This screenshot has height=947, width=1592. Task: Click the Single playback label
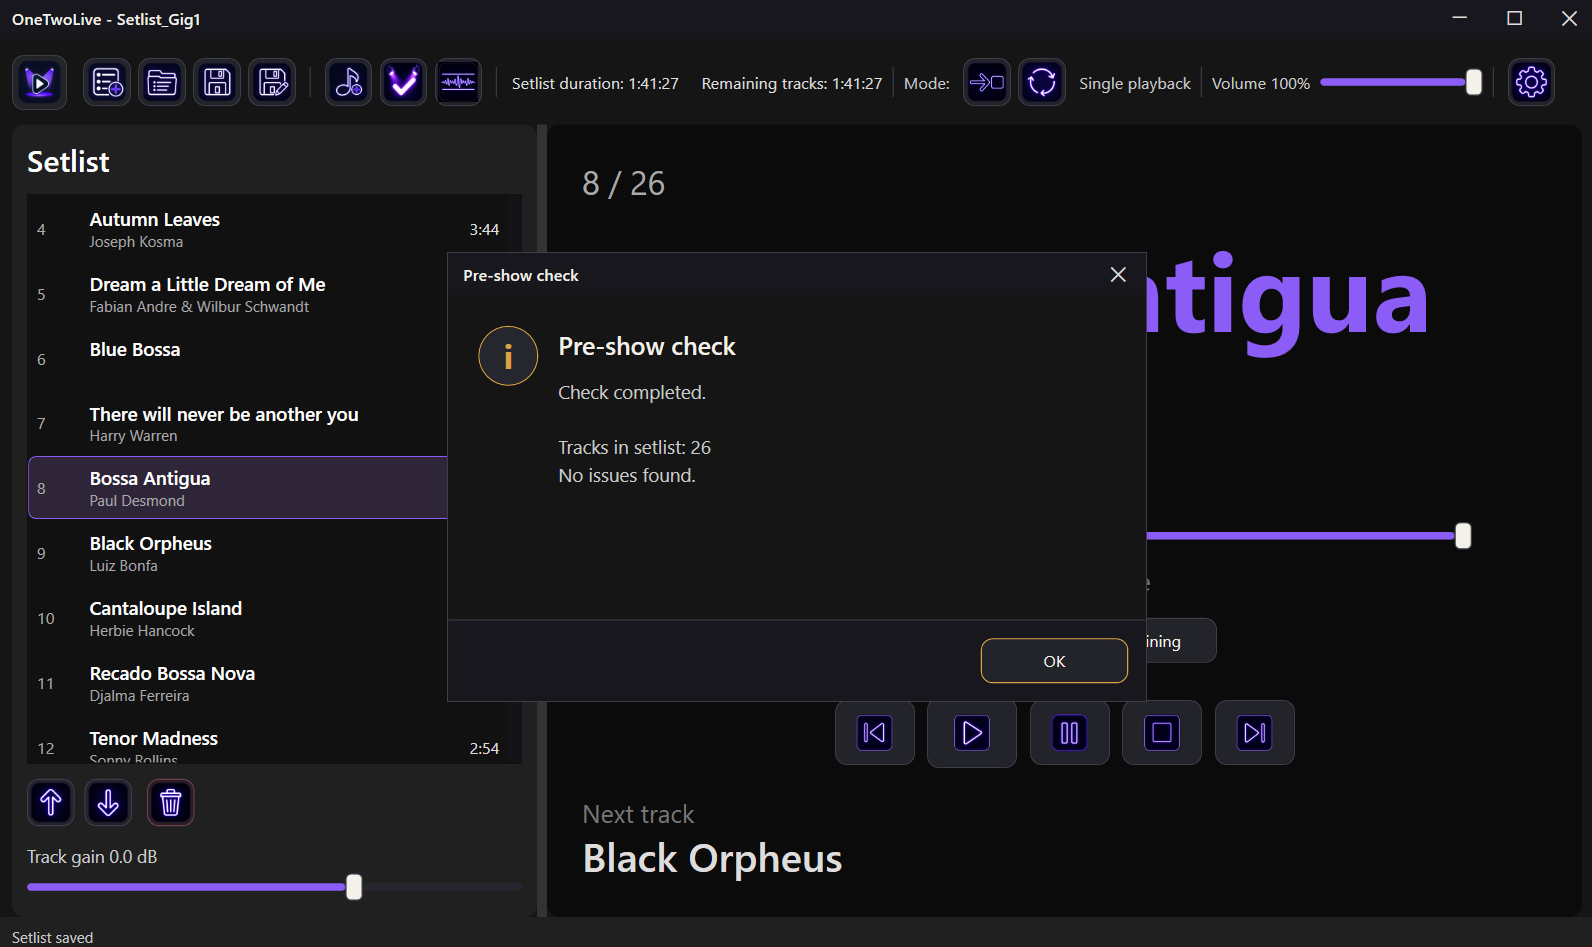(1135, 84)
